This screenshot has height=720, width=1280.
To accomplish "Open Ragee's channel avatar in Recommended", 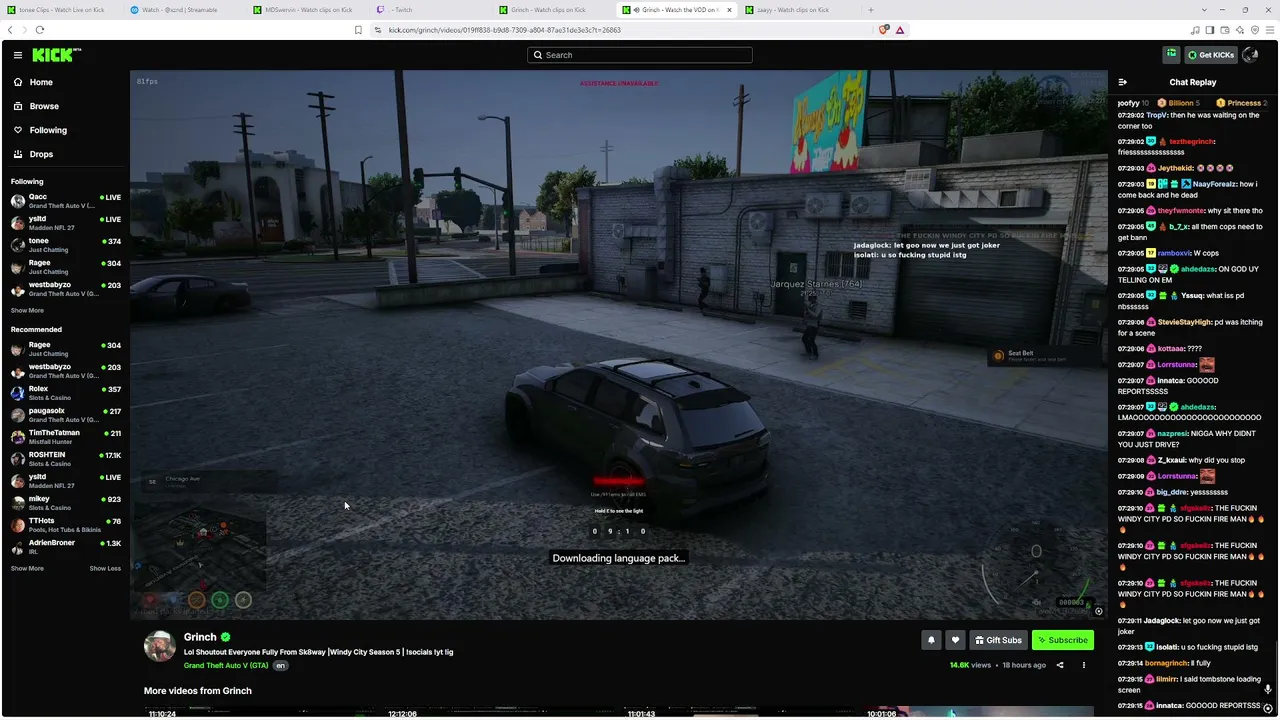I will coord(18,349).
